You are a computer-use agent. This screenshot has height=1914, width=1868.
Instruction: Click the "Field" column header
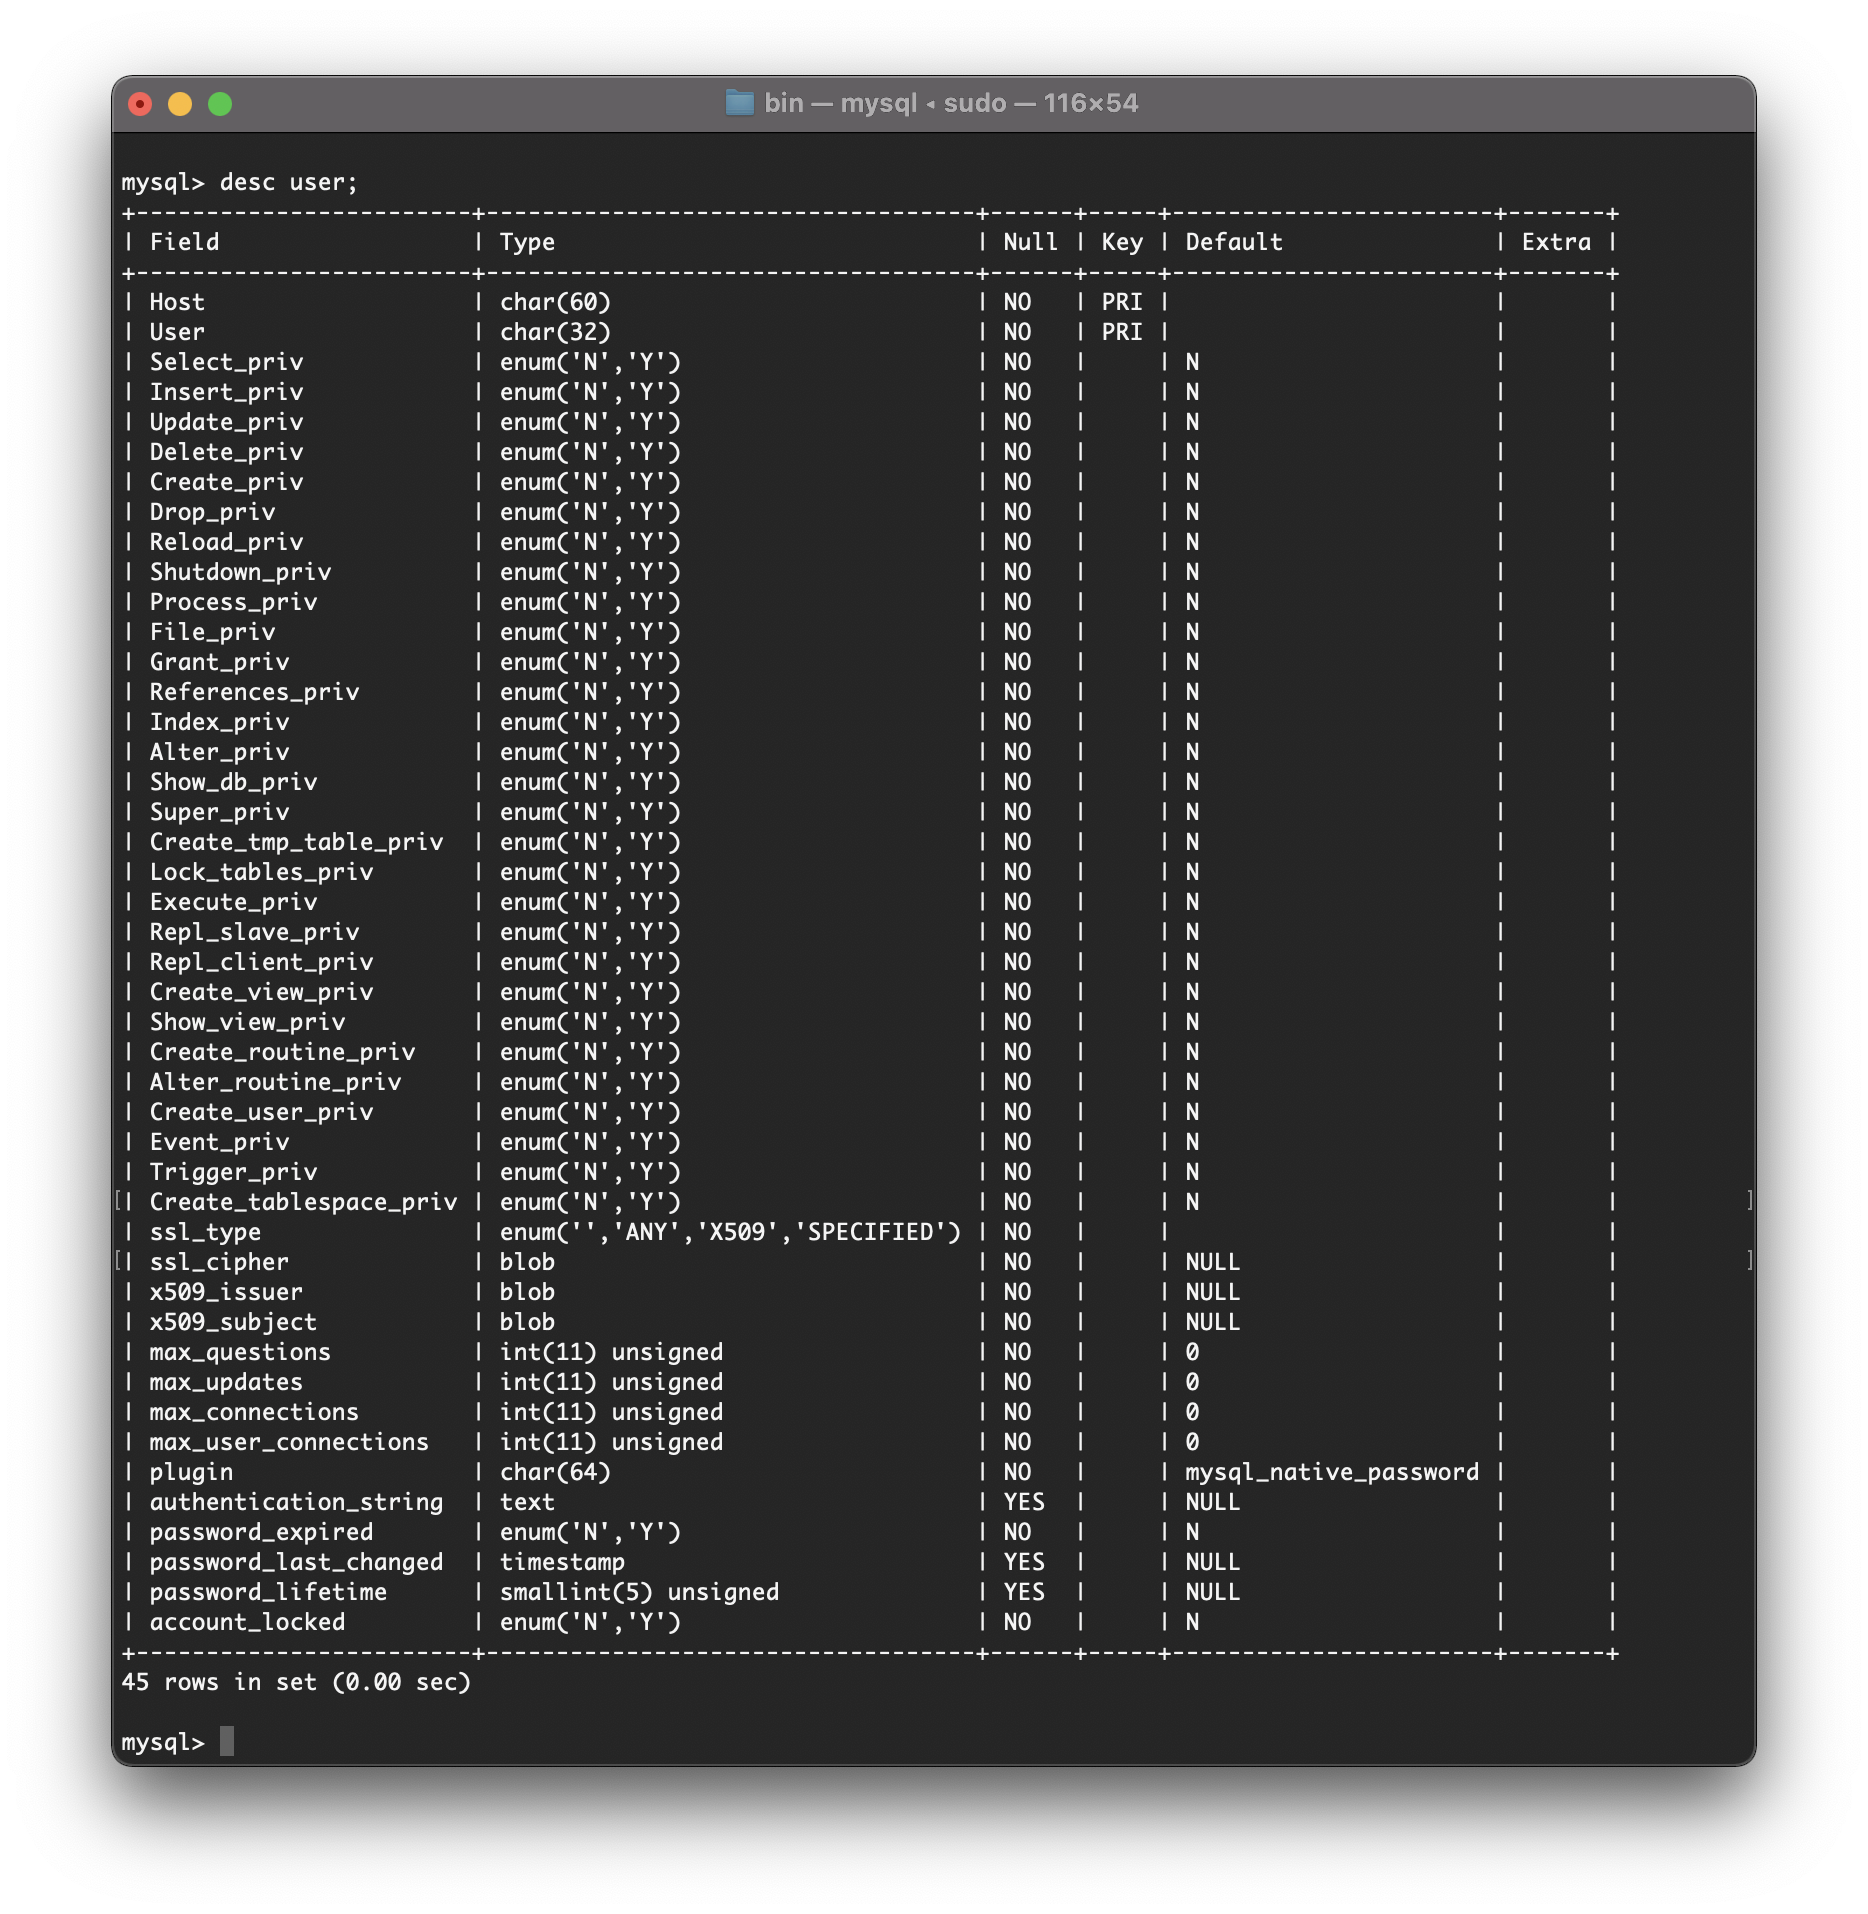(x=185, y=242)
